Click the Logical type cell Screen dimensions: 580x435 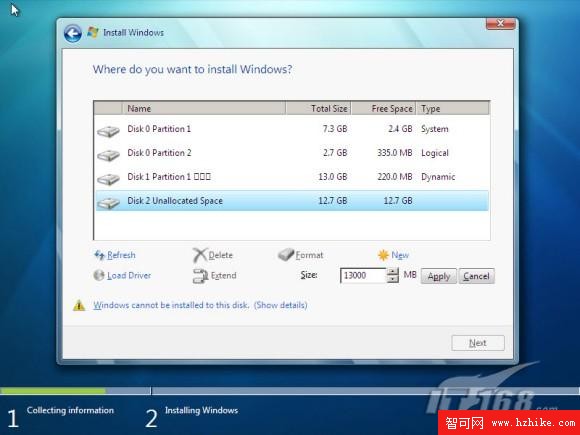click(x=435, y=153)
